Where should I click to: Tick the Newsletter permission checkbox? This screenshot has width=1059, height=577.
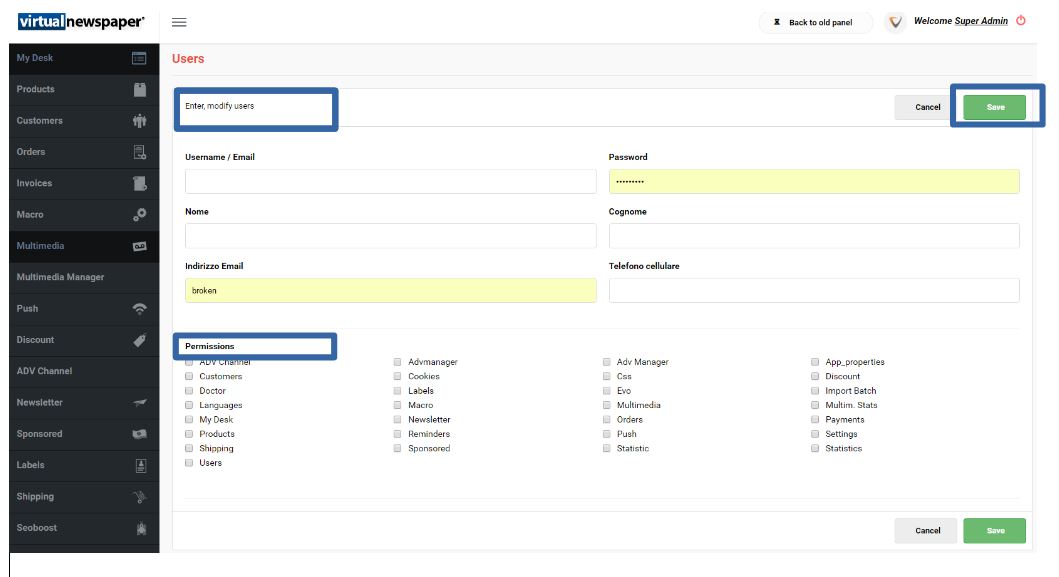coord(398,420)
